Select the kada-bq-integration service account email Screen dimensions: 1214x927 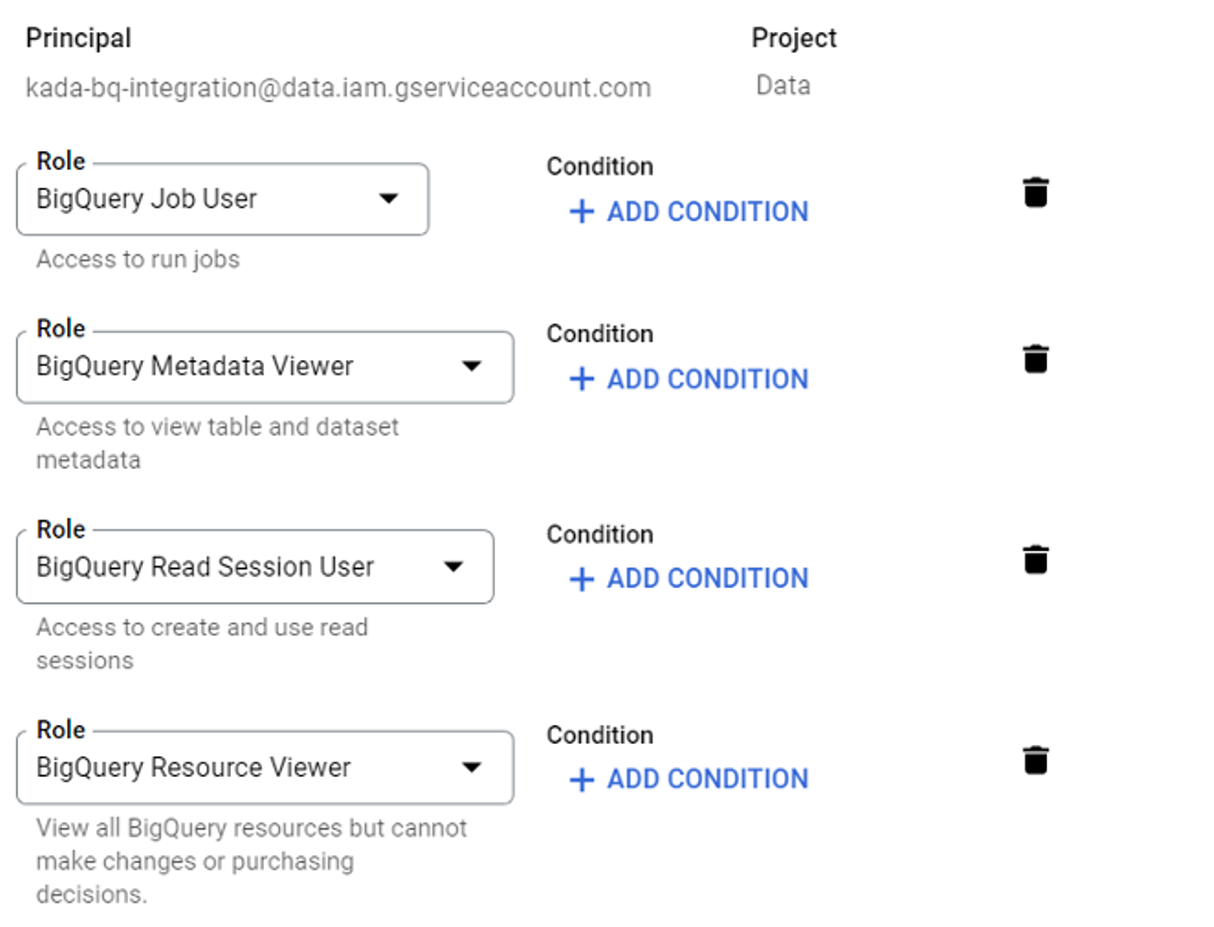[338, 88]
